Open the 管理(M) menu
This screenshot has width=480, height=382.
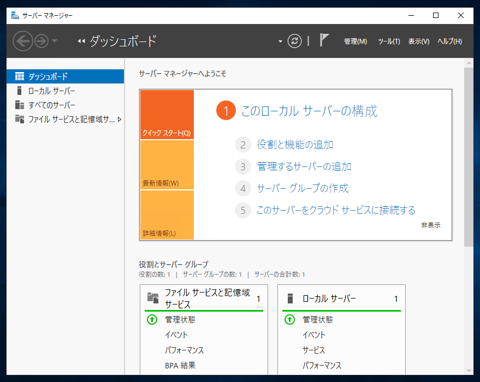click(x=356, y=41)
